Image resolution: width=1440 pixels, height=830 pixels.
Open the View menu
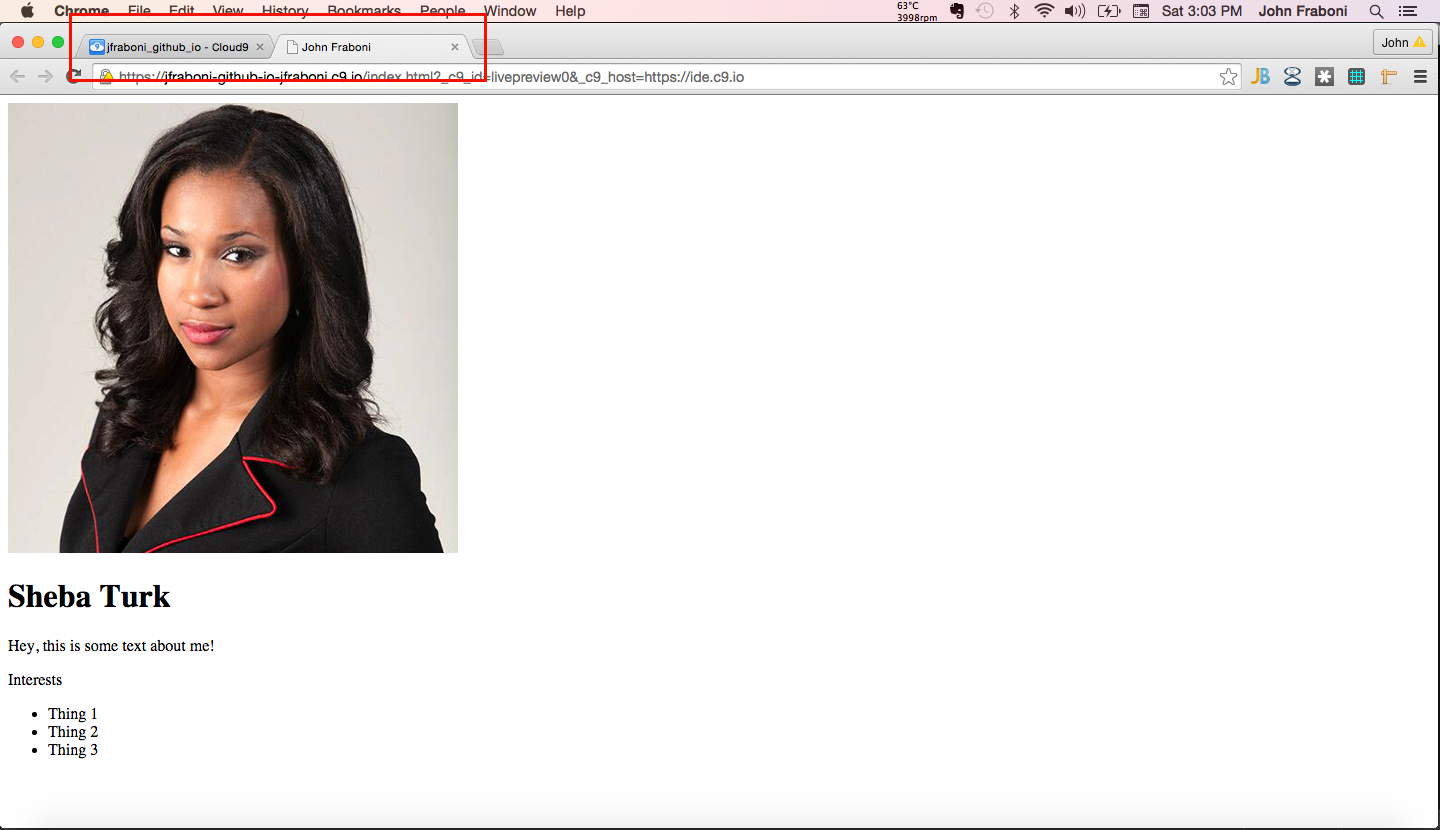tap(228, 11)
